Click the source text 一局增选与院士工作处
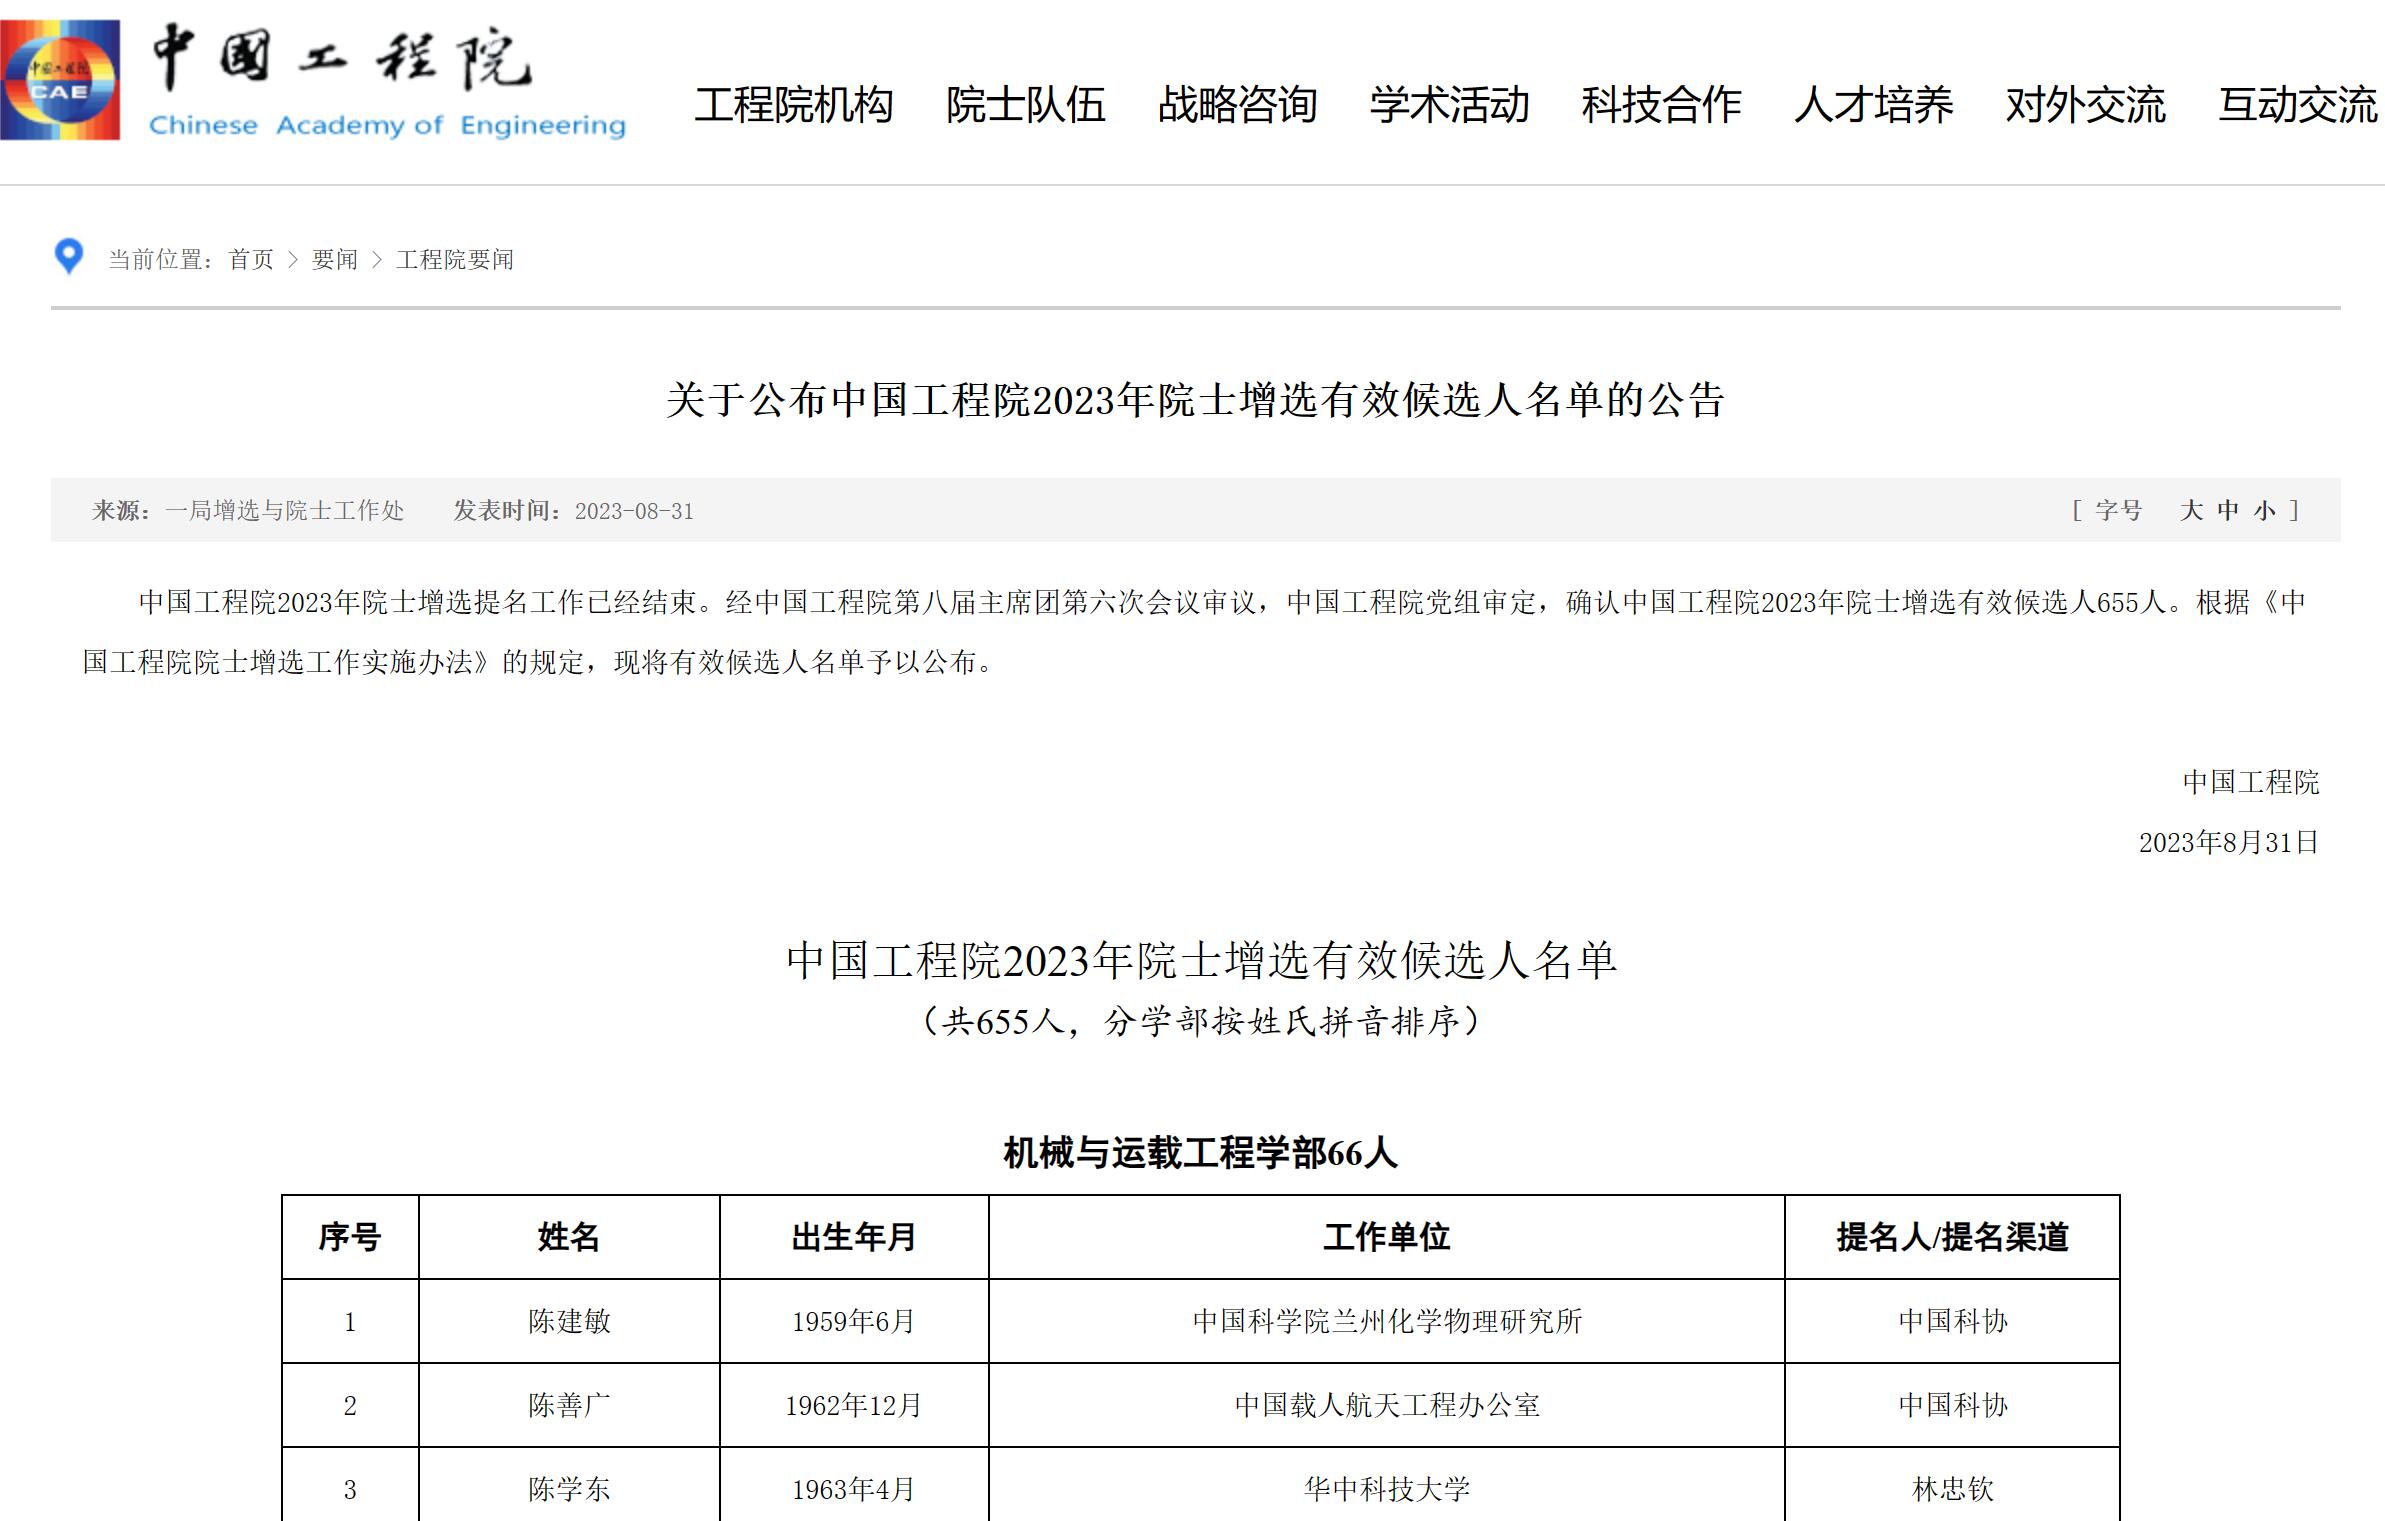The height and width of the screenshot is (1521, 2385). click(285, 511)
